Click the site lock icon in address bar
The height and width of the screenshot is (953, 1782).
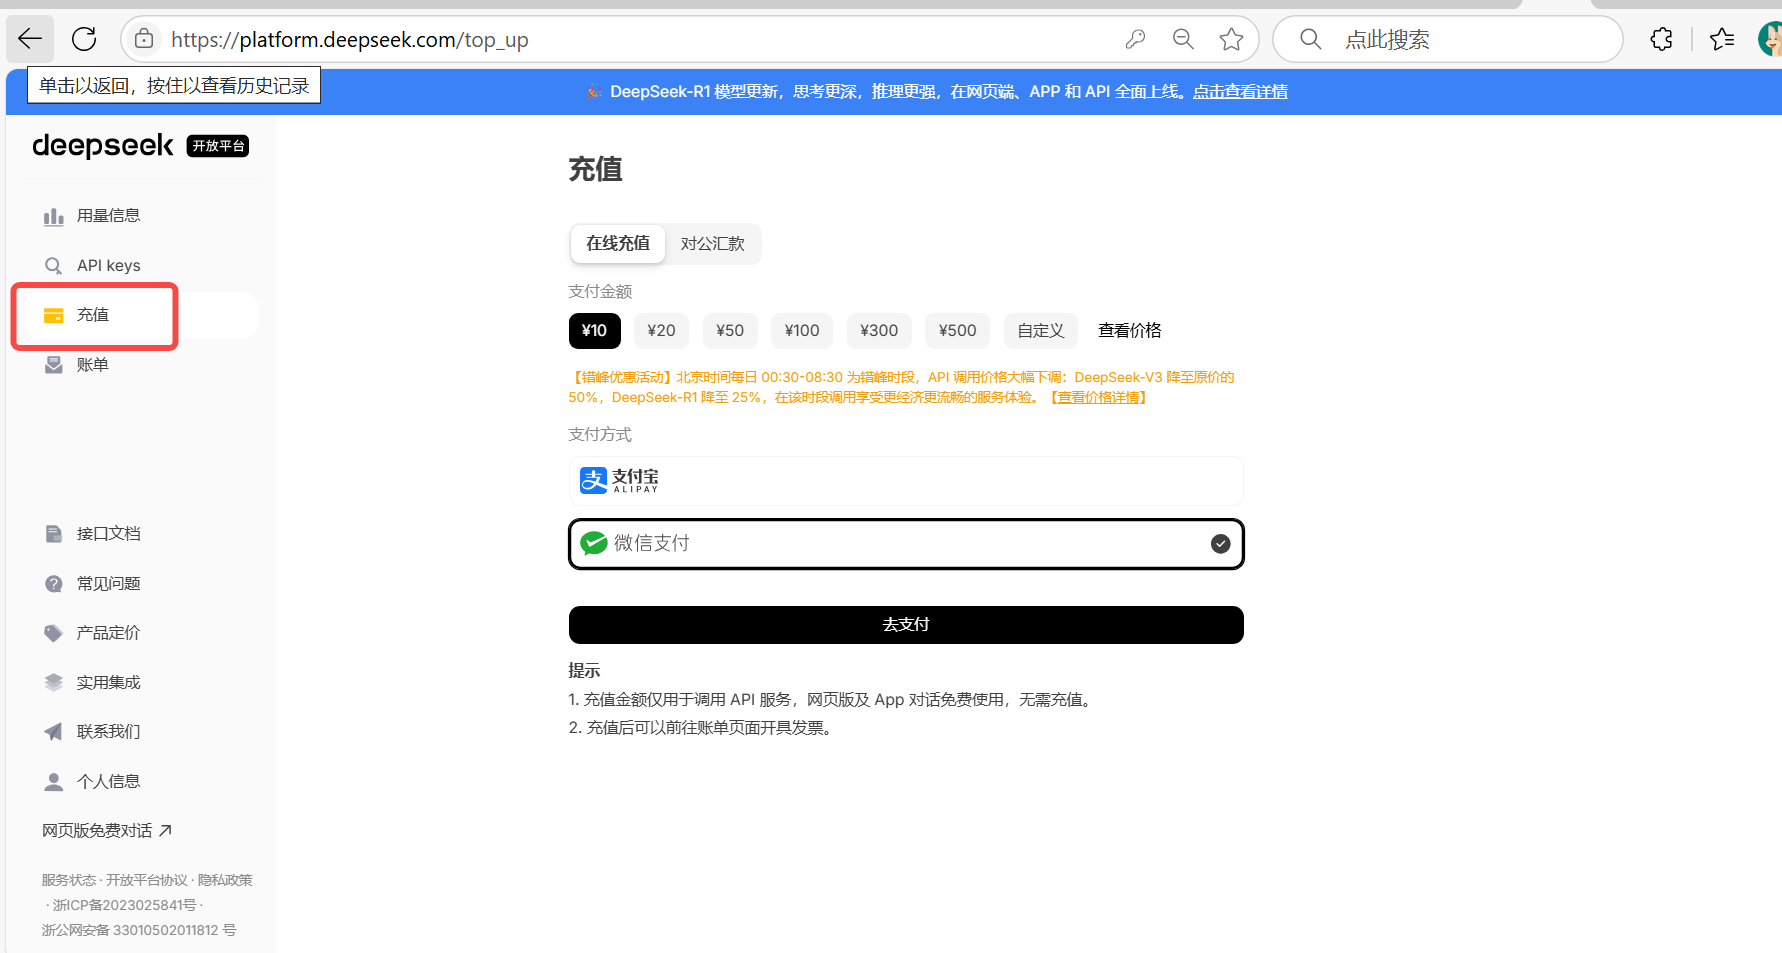click(144, 39)
